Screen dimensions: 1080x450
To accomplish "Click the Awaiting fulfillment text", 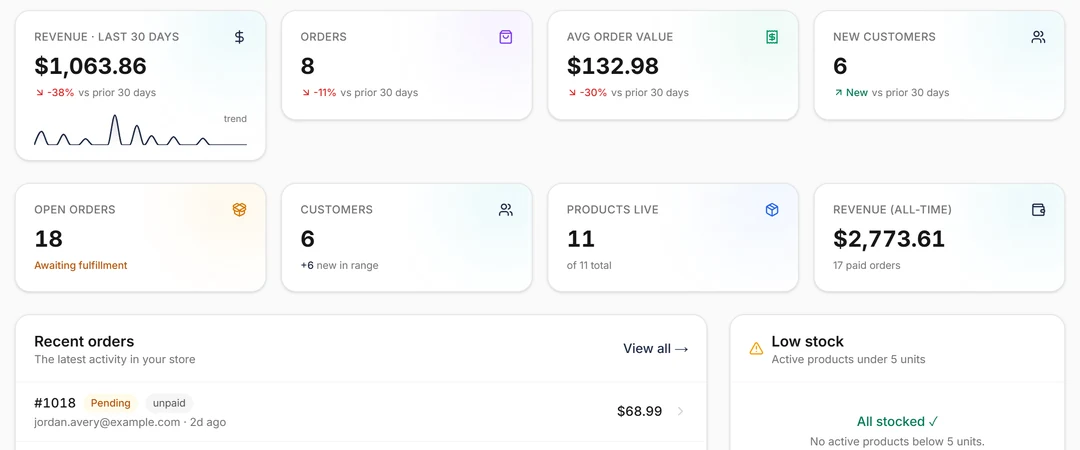I will pos(81,265).
